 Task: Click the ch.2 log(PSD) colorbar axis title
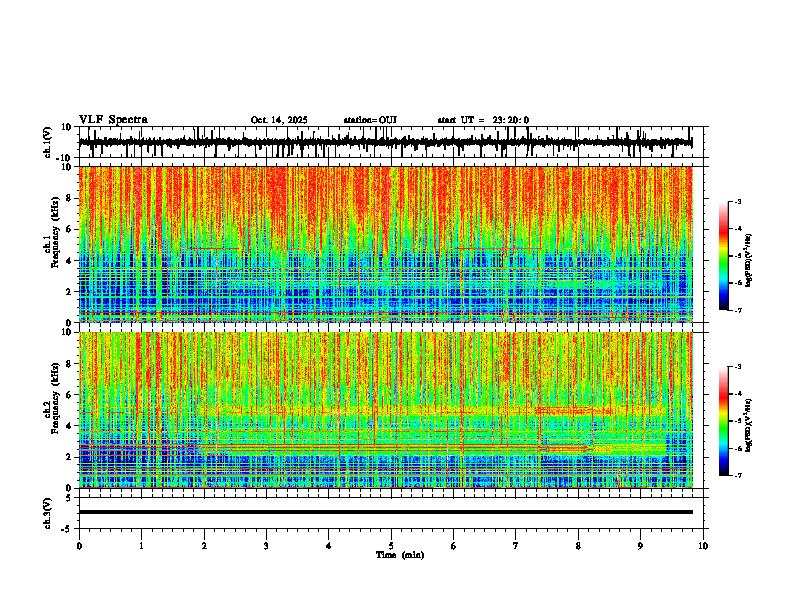pyautogui.click(x=749, y=425)
